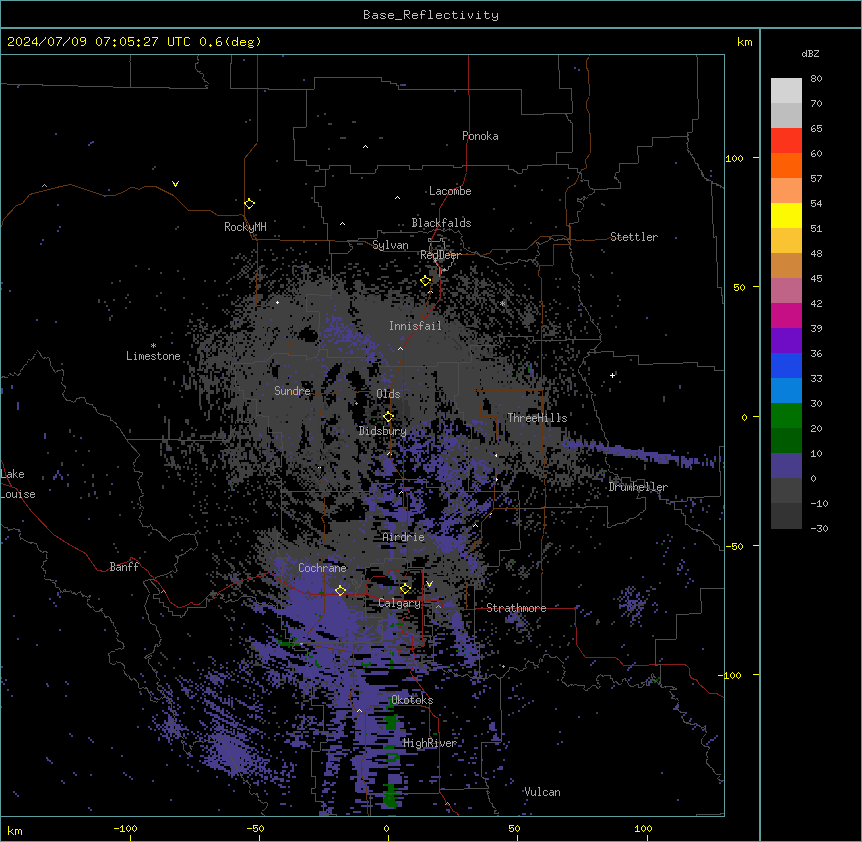This screenshot has width=862, height=842.
Task: Click the Base_Reflectivity title
Action: pos(431,15)
